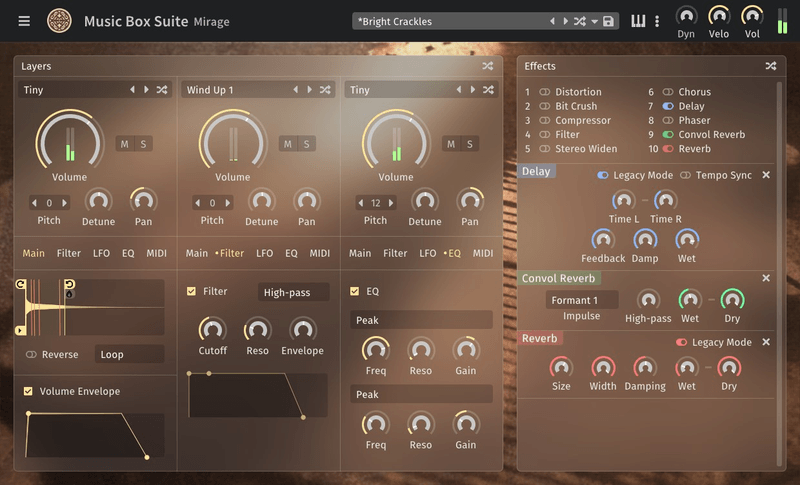
Task: Open preset menu dropdown arrow
Action: (x=594, y=21)
